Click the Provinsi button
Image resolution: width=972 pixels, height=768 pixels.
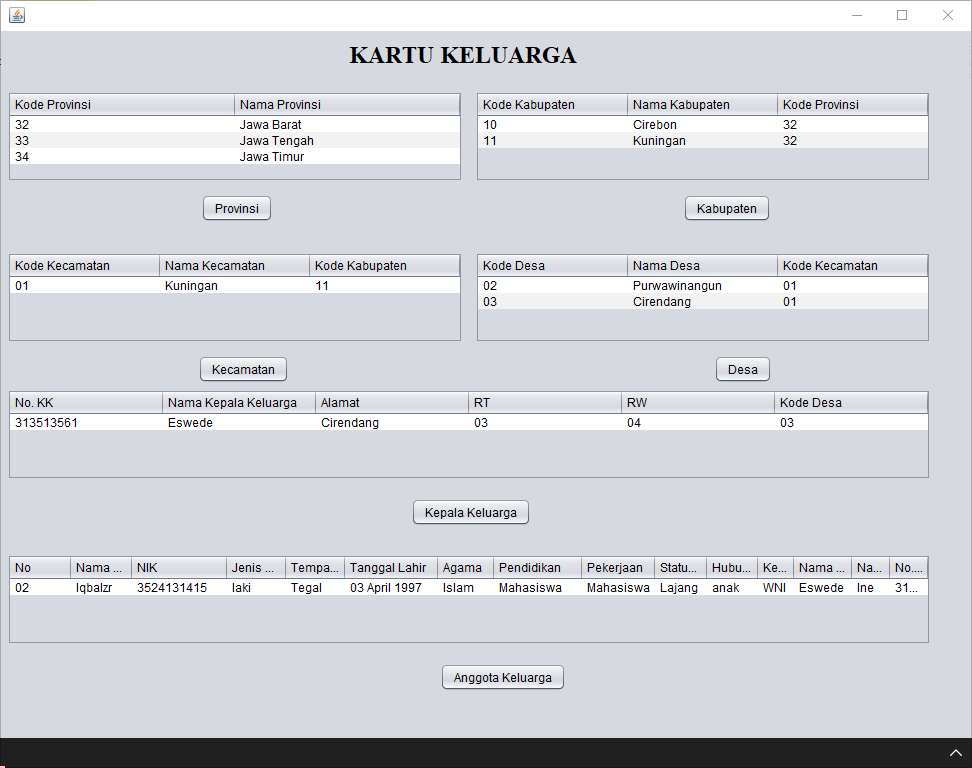coord(236,208)
